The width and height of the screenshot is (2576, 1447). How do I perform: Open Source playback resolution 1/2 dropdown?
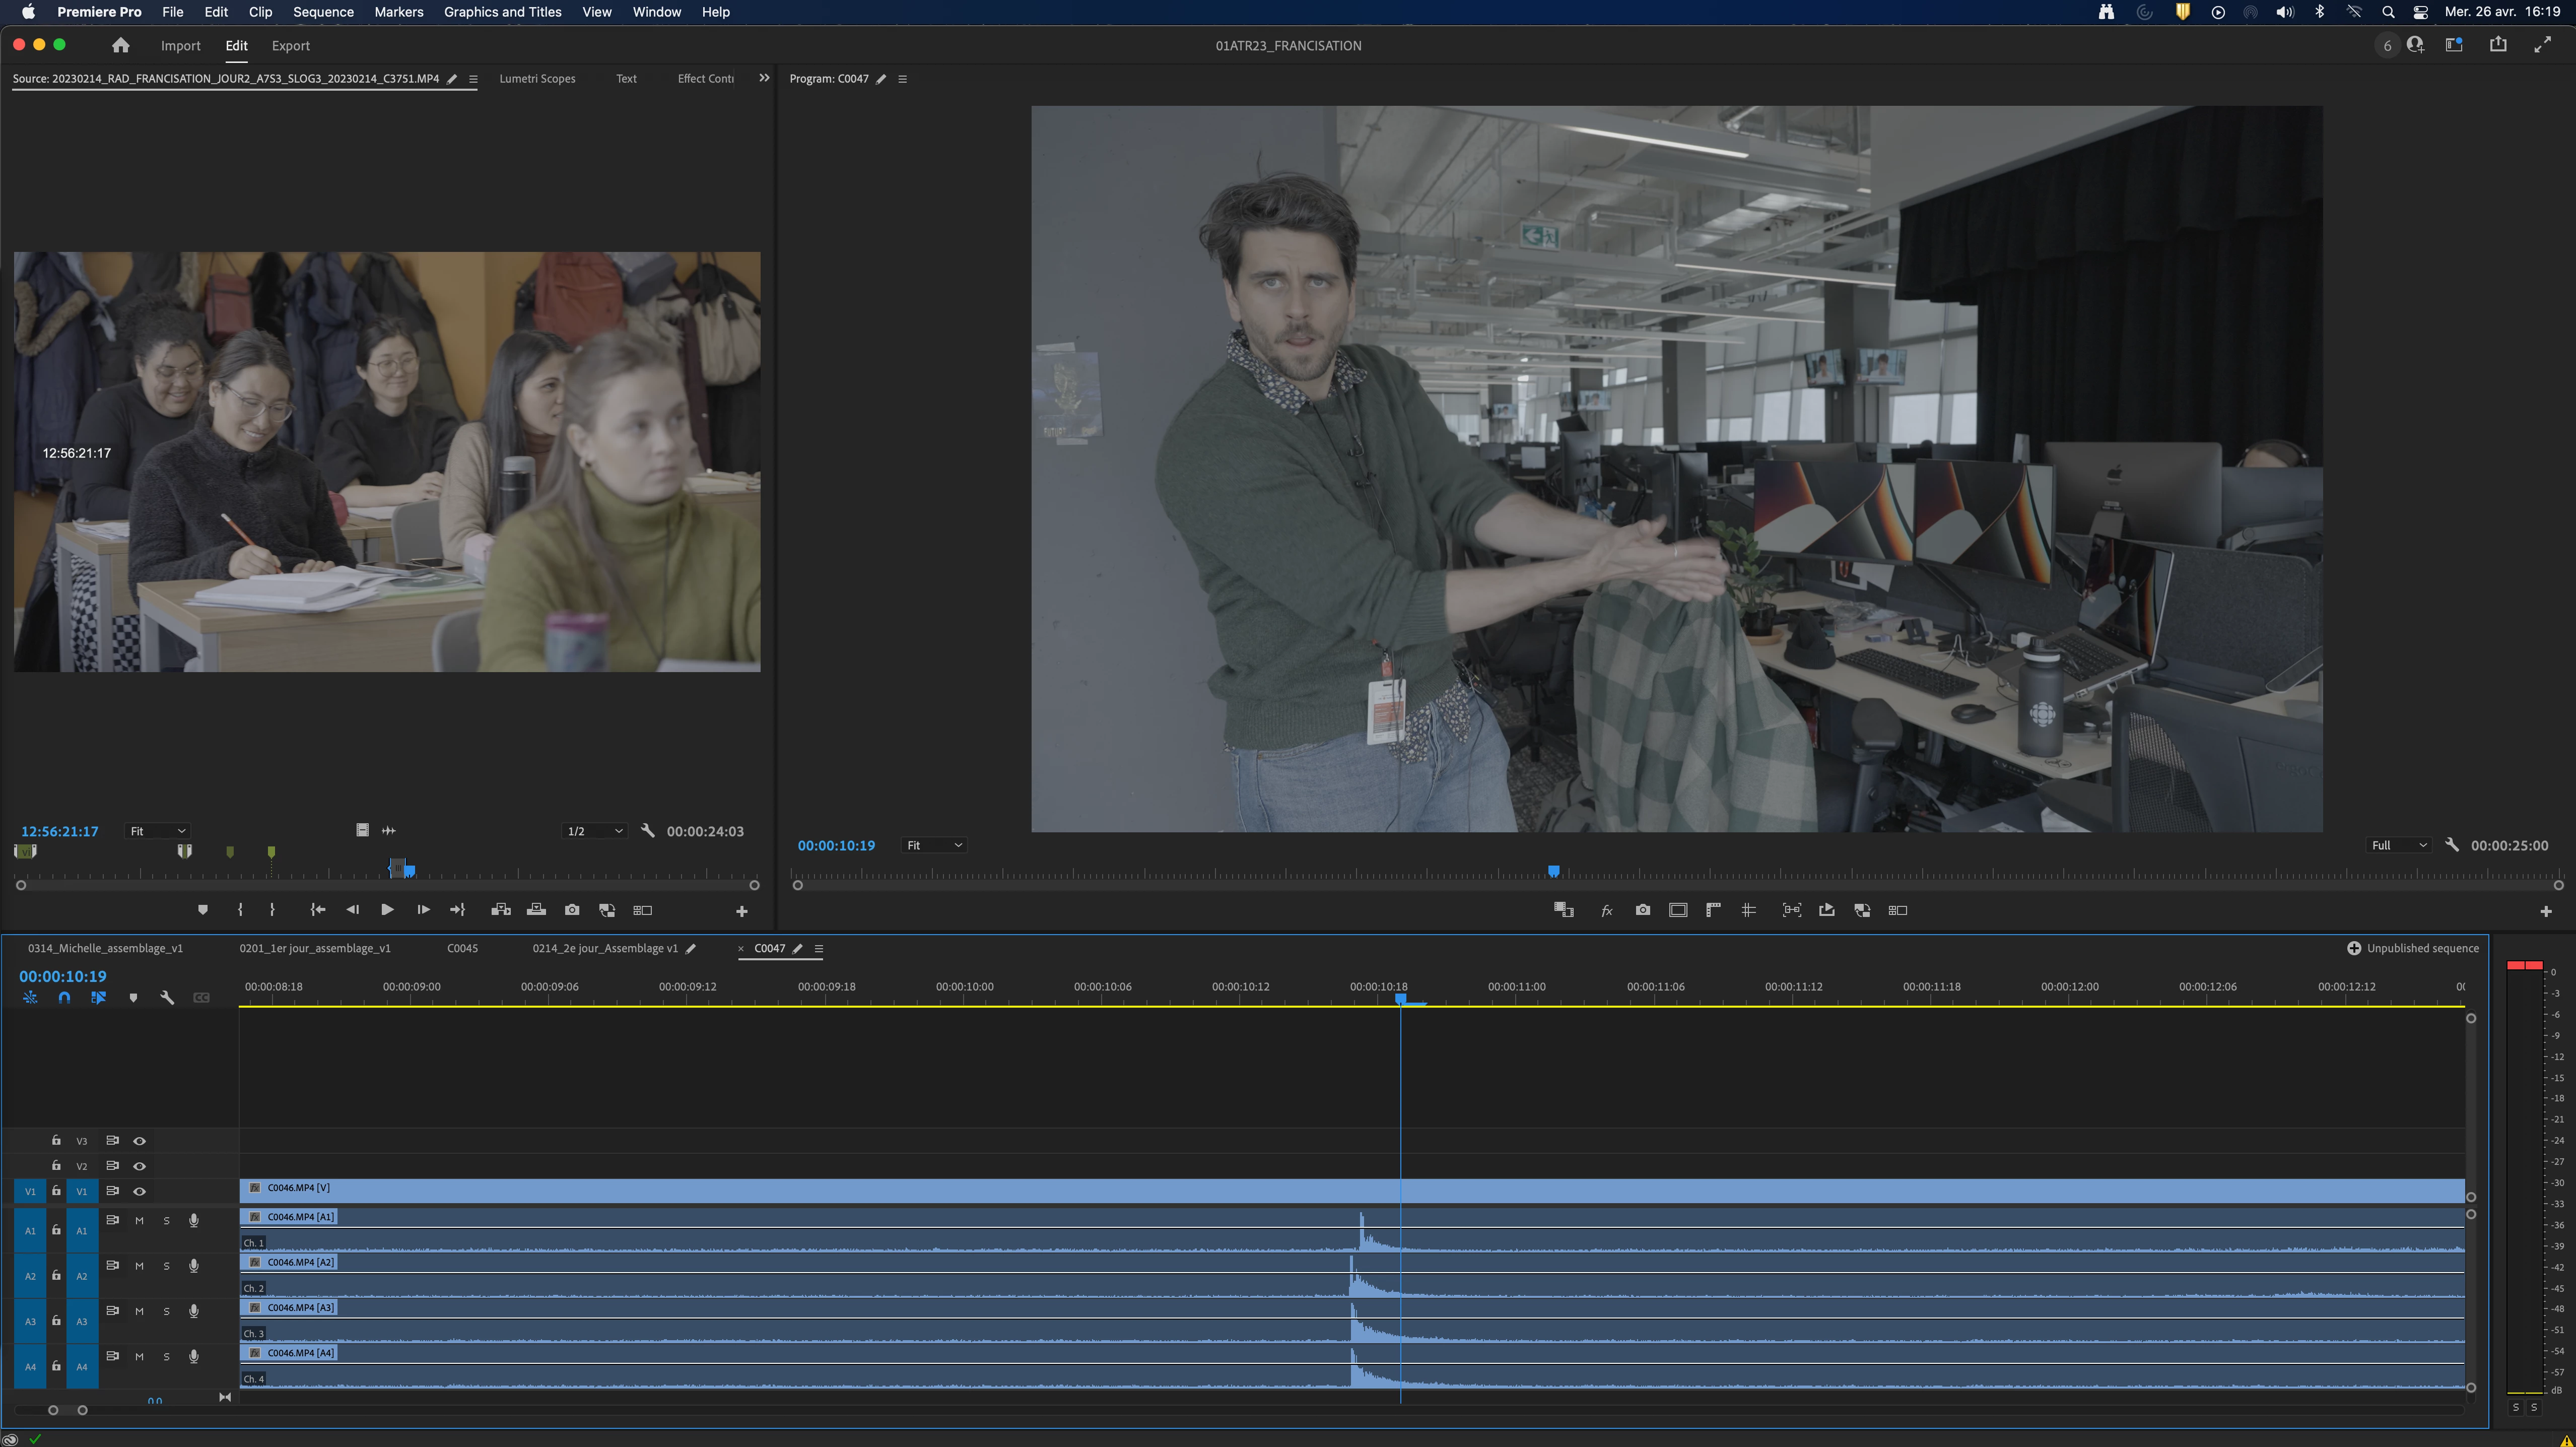coord(594,831)
